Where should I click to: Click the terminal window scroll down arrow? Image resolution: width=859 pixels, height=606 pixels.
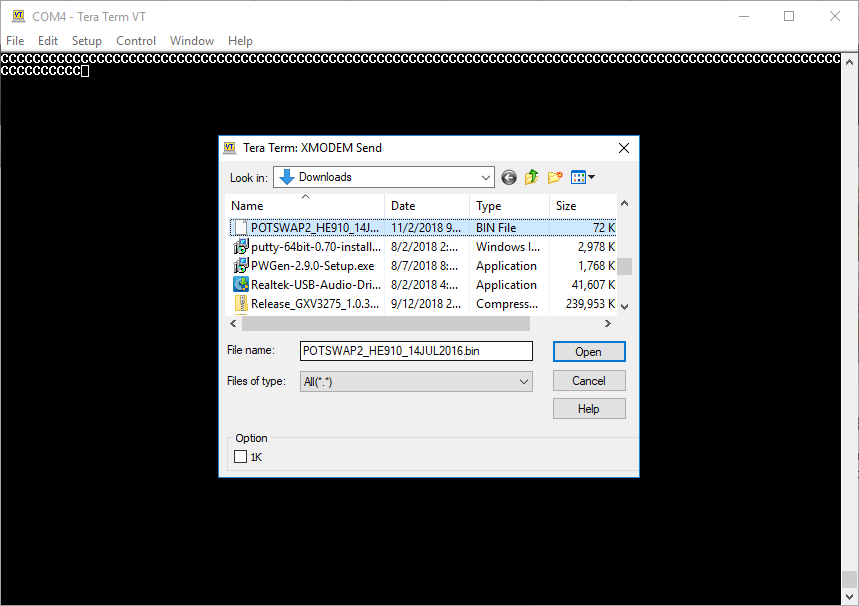(x=850, y=596)
